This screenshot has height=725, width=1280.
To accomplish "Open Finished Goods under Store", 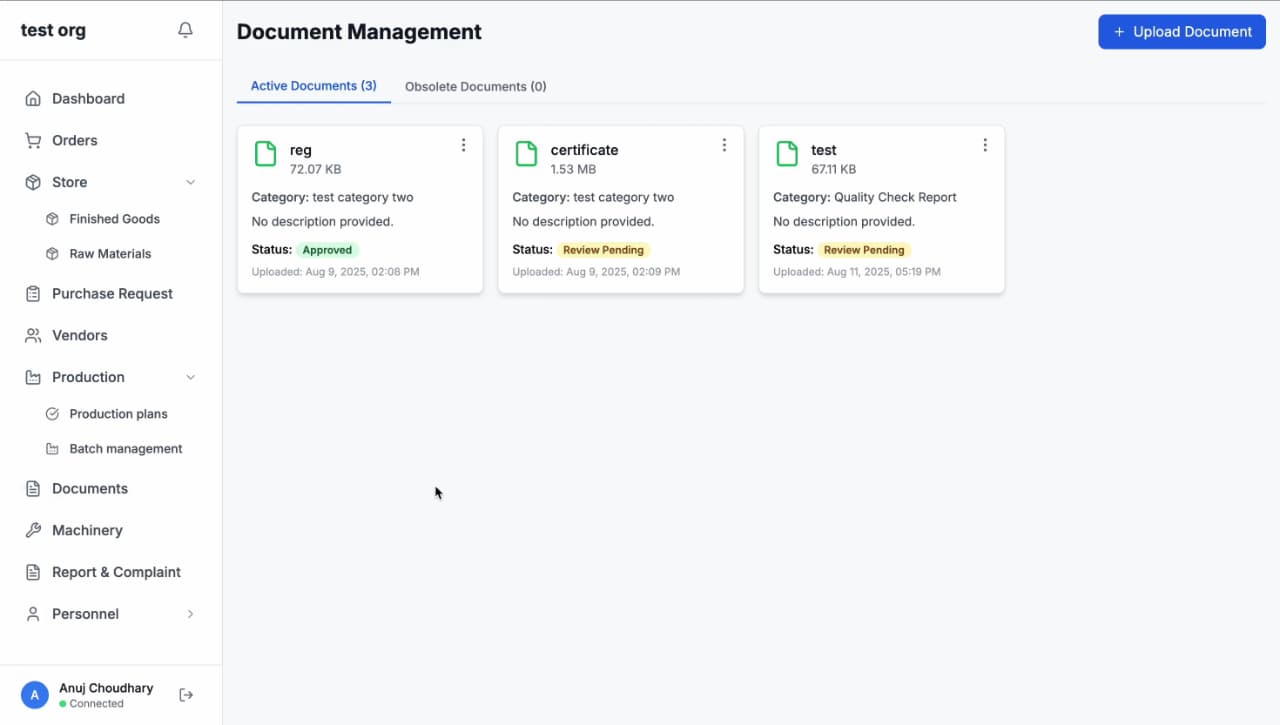I will click(x=114, y=219).
